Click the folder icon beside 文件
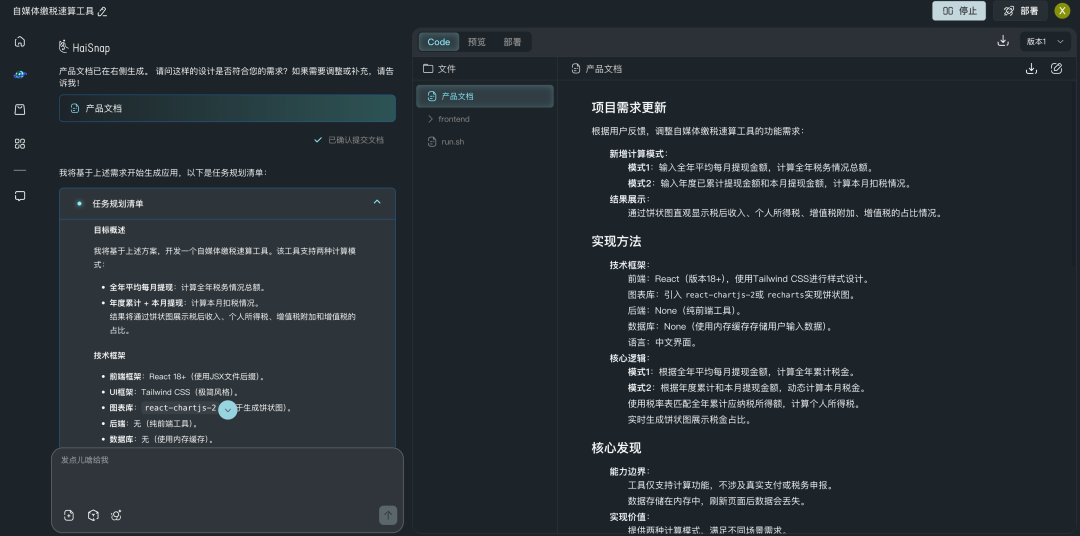 (x=428, y=69)
